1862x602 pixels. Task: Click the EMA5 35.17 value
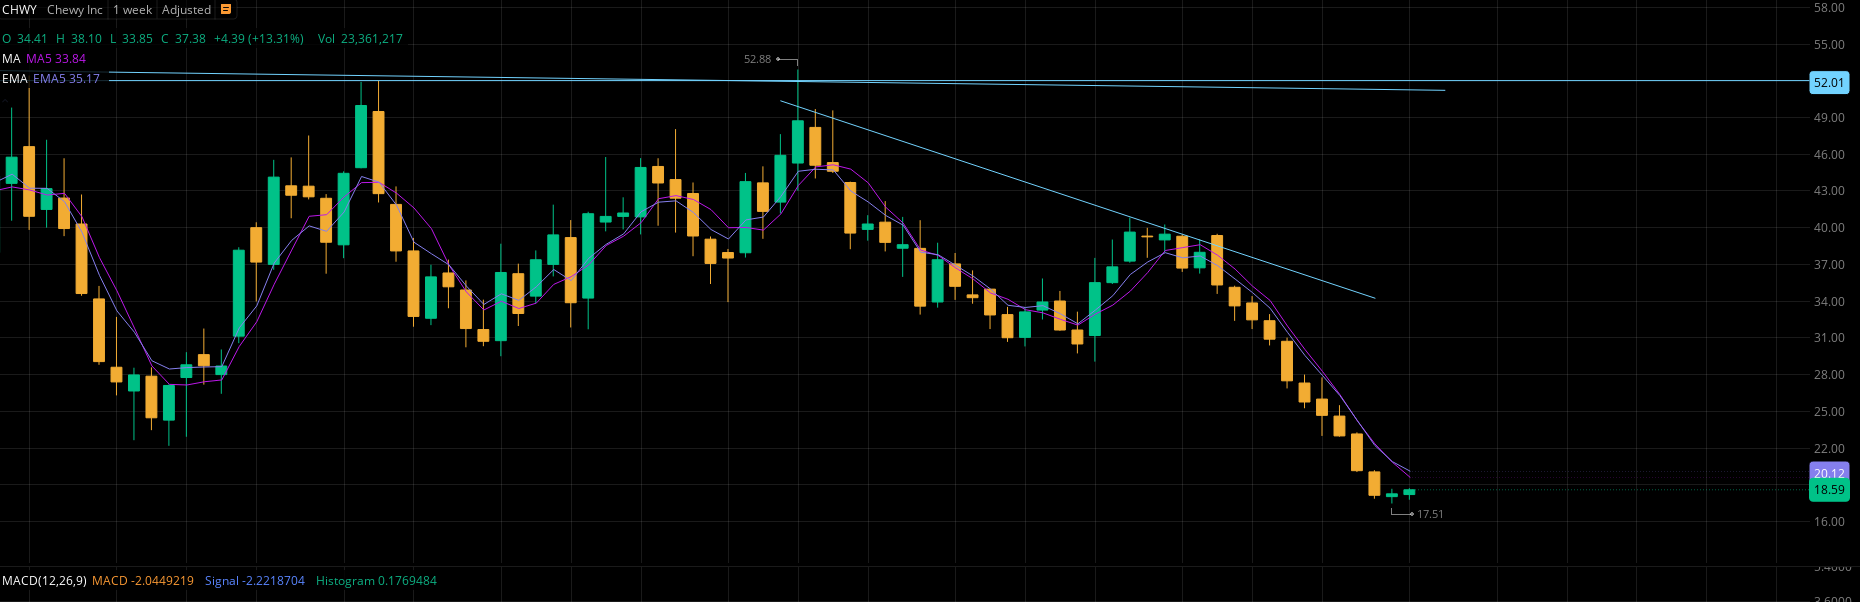point(66,79)
